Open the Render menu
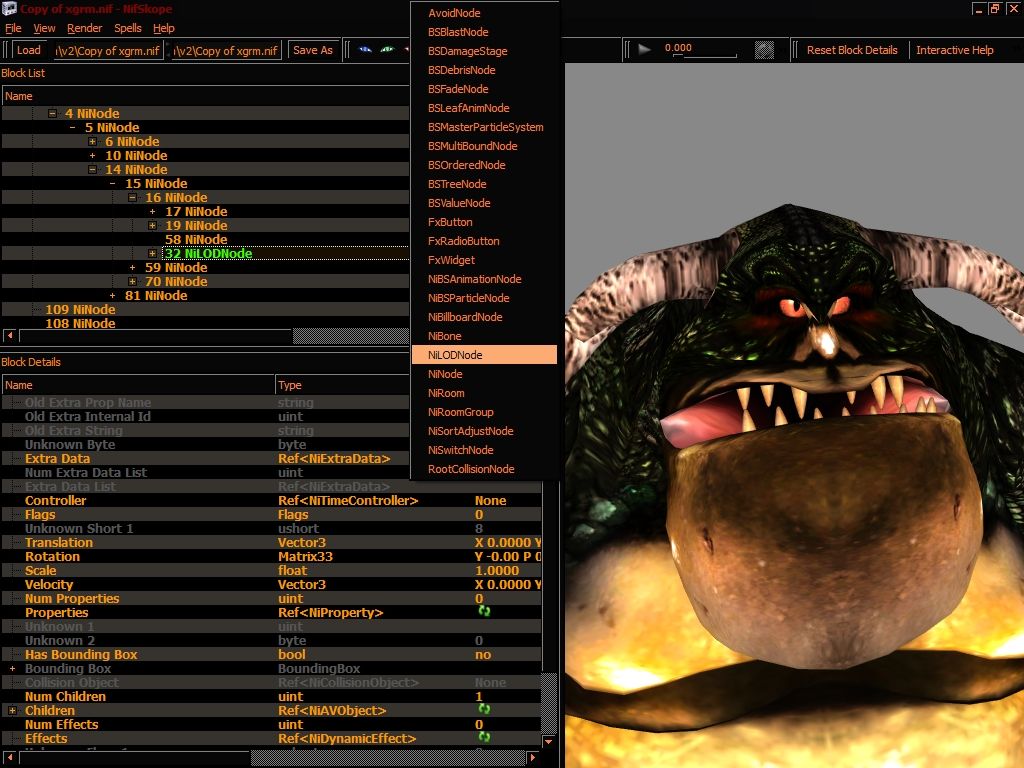This screenshot has width=1024, height=768. [84, 28]
